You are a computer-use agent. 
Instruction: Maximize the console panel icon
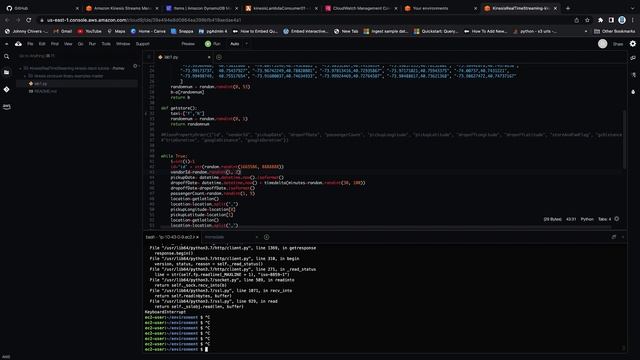[x=614, y=237]
